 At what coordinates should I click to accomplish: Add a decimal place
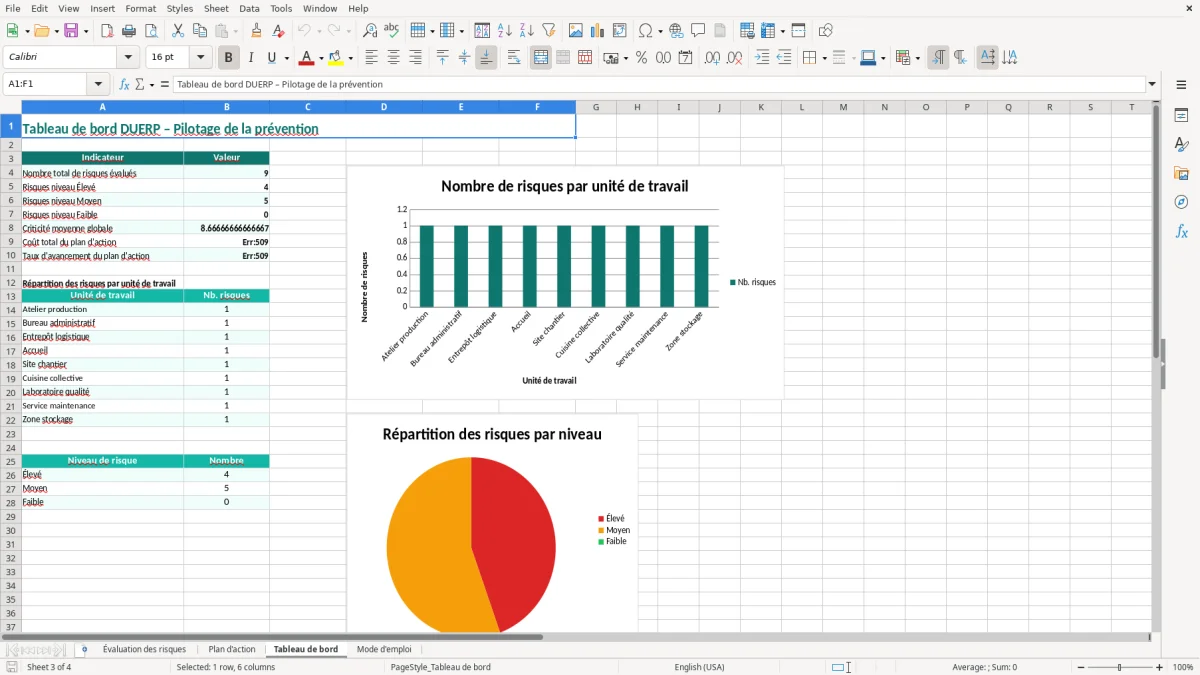tap(712, 58)
